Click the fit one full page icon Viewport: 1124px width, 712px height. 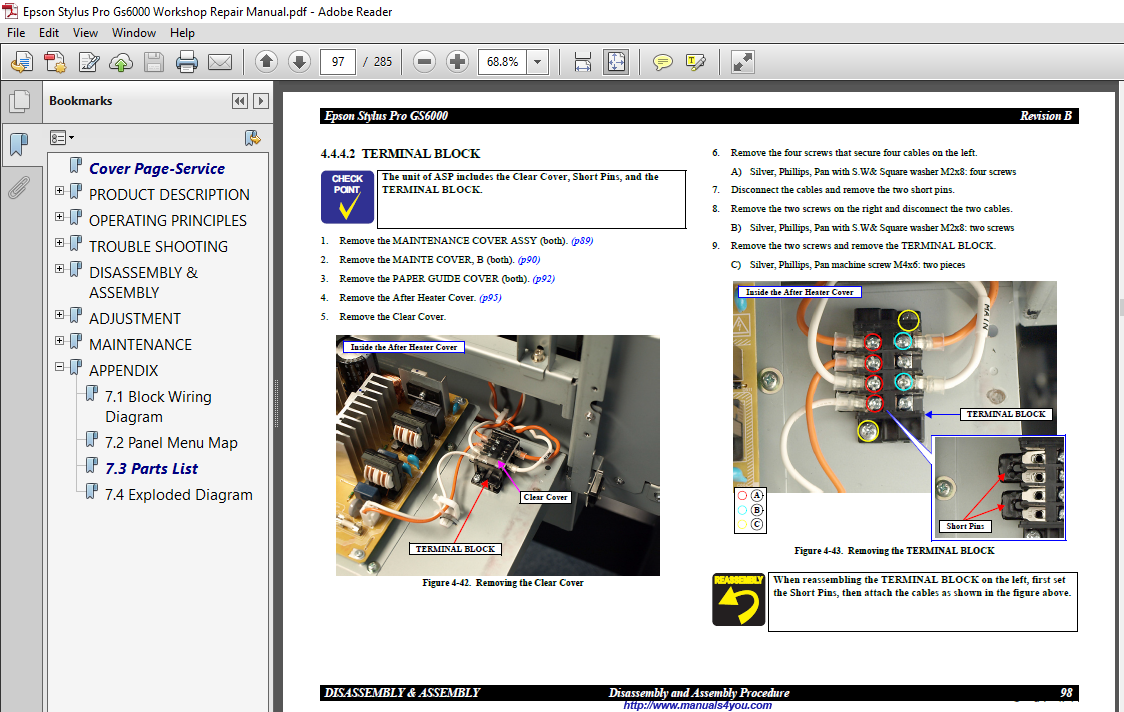[x=616, y=62]
